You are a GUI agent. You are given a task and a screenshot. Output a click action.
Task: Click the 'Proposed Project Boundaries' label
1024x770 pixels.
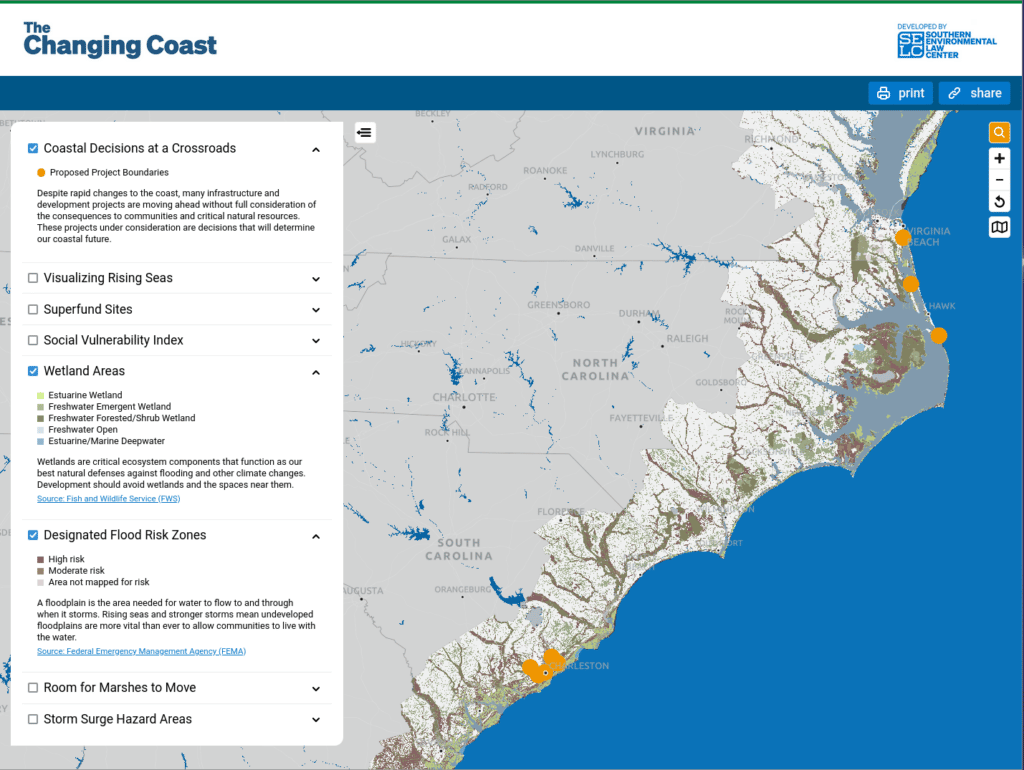pyautogui.click(x=109, y=172)
